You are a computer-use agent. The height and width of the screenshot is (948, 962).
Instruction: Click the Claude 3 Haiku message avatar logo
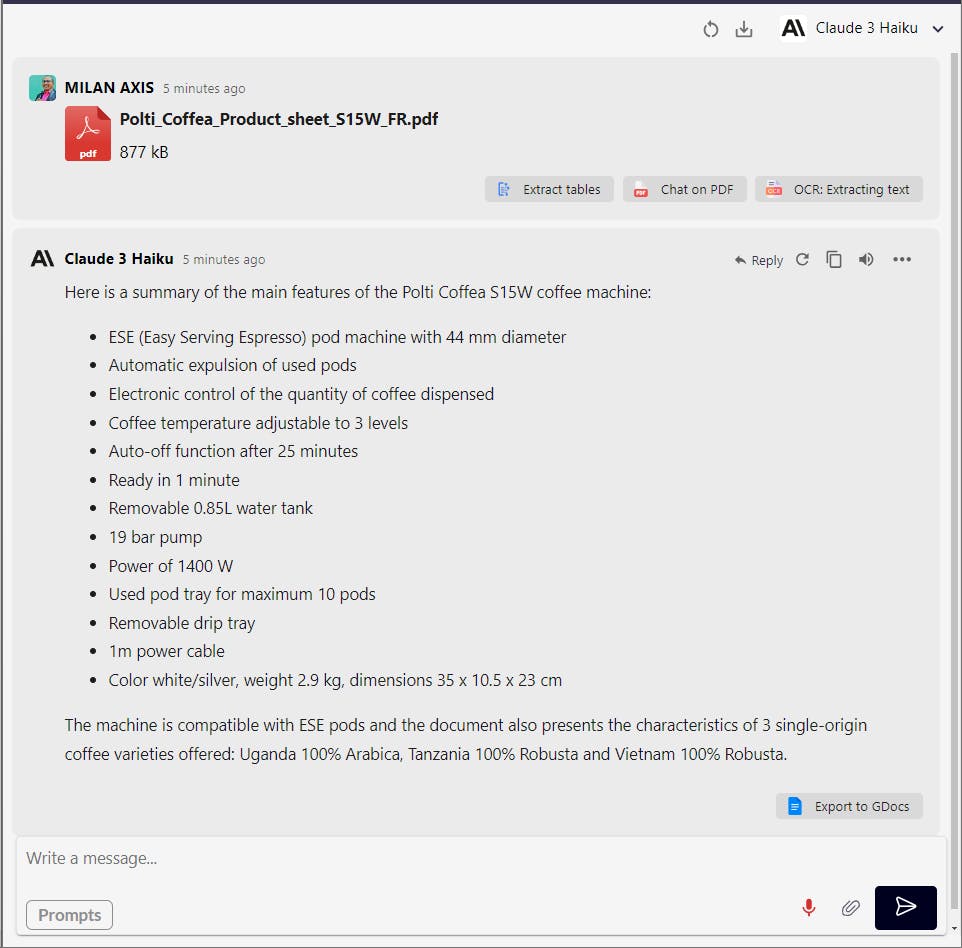click(42, 258)
